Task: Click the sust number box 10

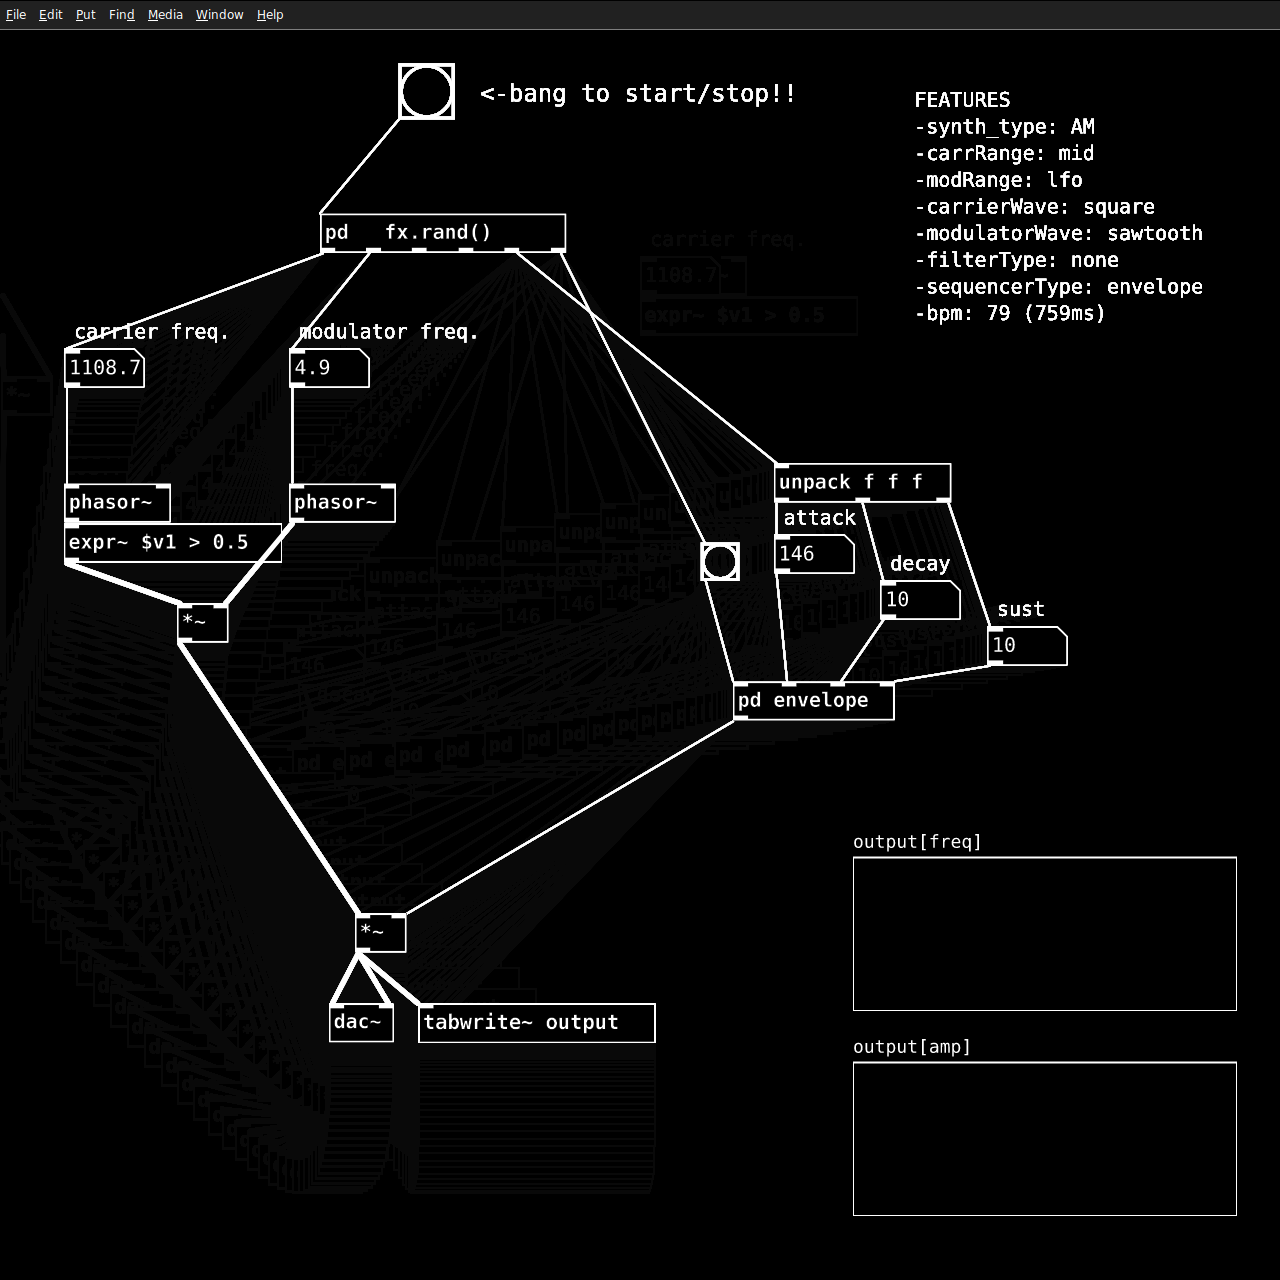Action: (x=1027, y=646)
